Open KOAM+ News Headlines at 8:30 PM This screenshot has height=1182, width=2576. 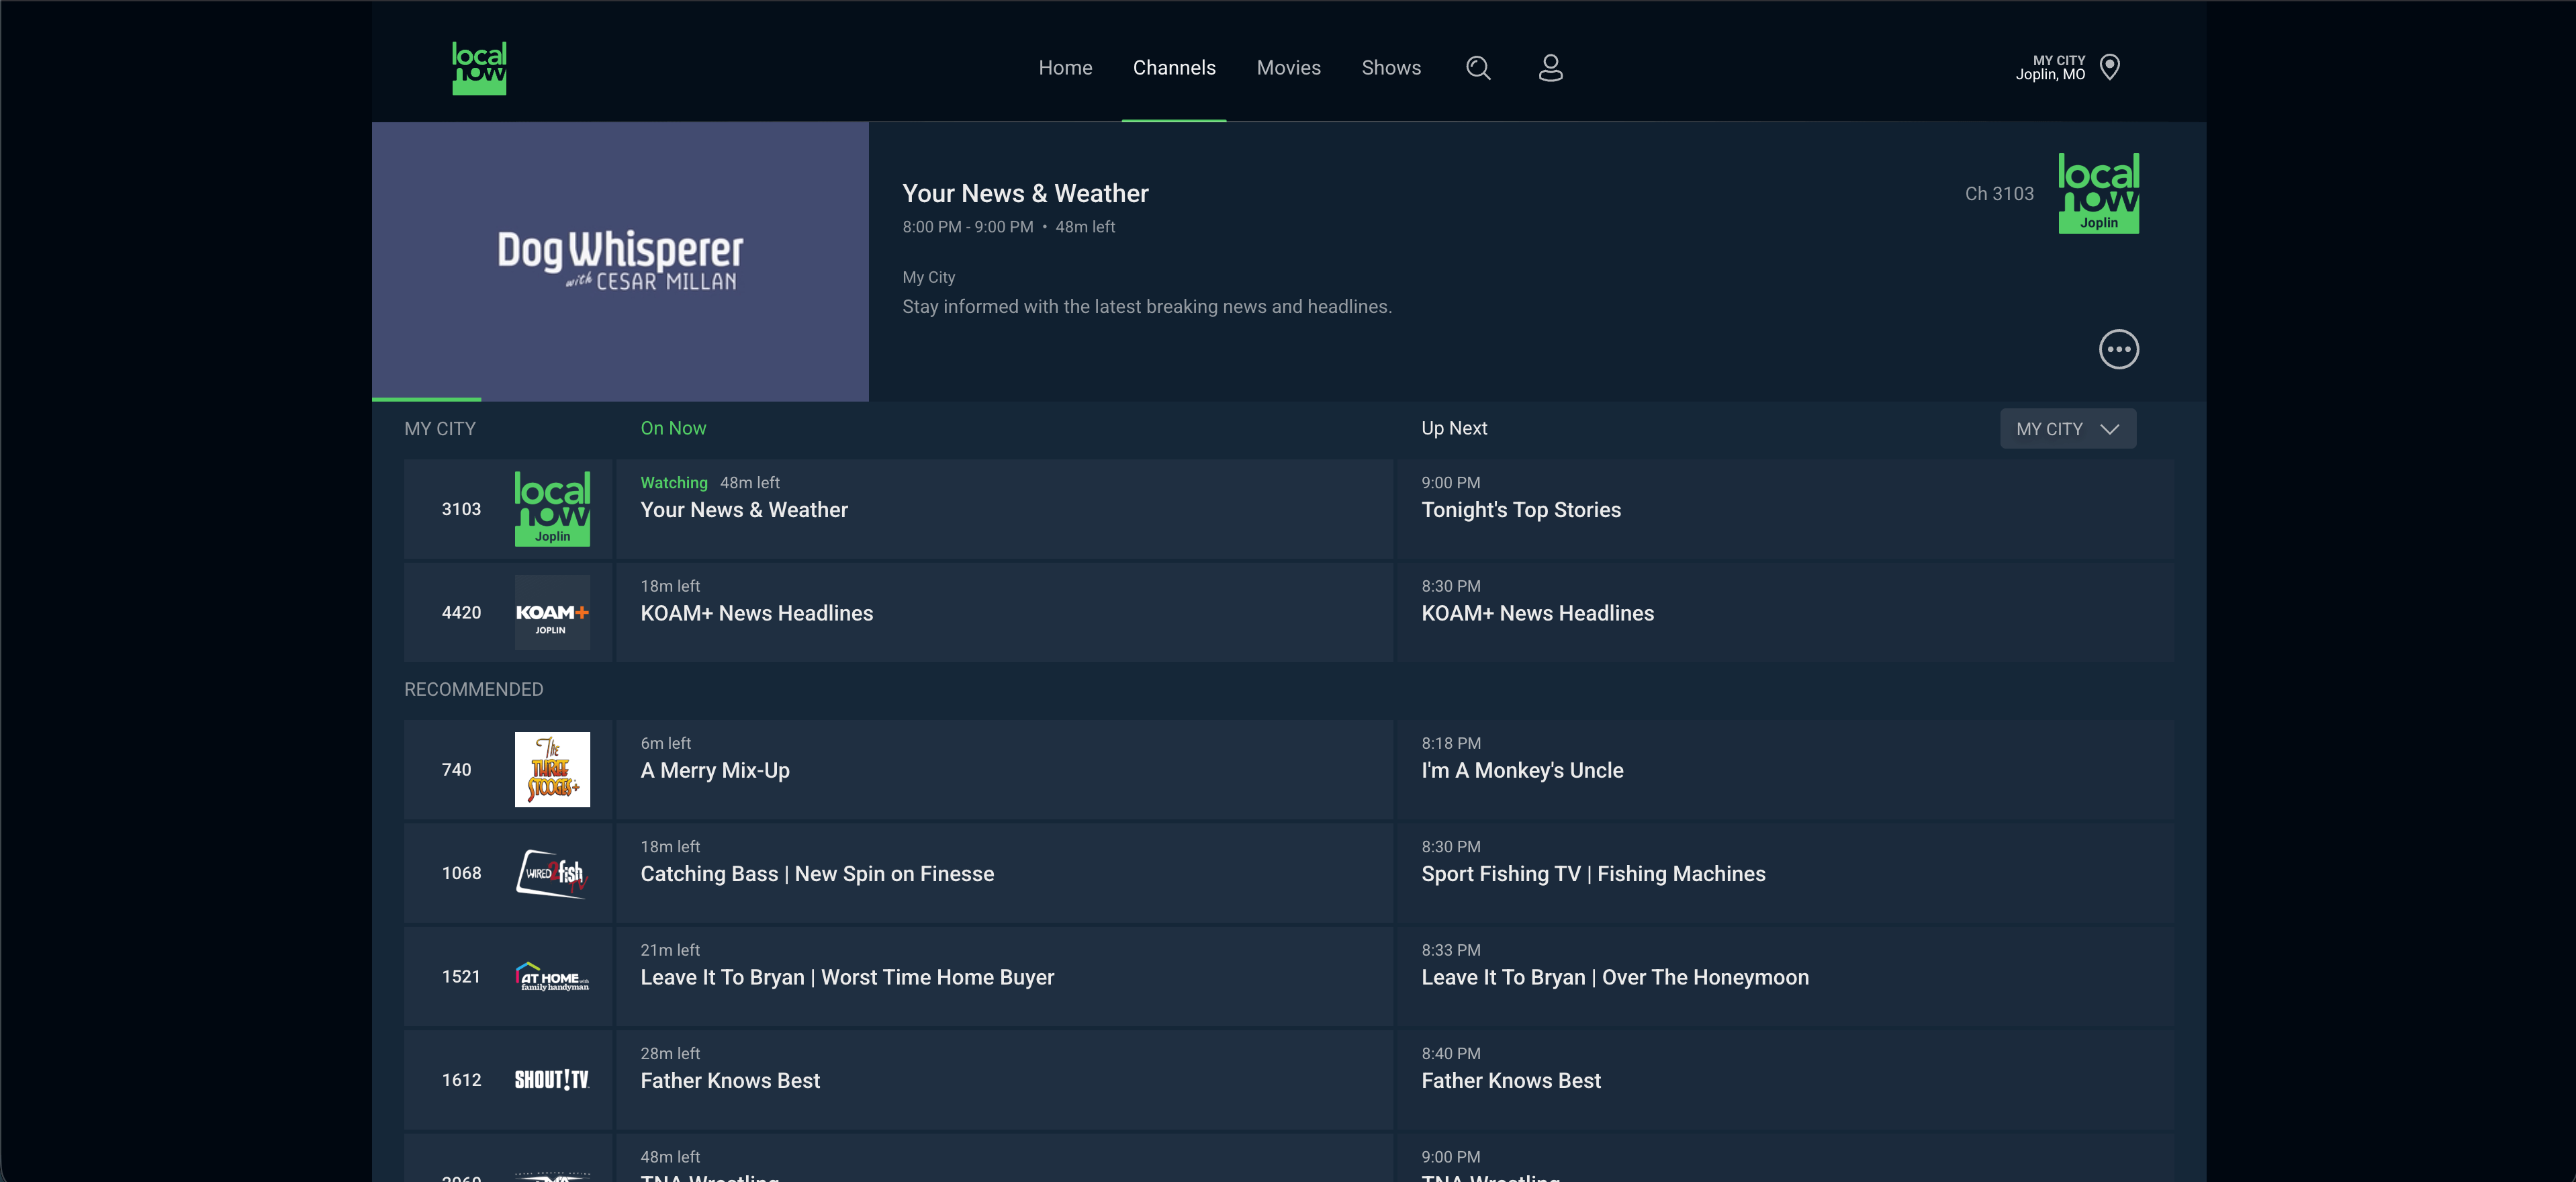coord(1785,613)
